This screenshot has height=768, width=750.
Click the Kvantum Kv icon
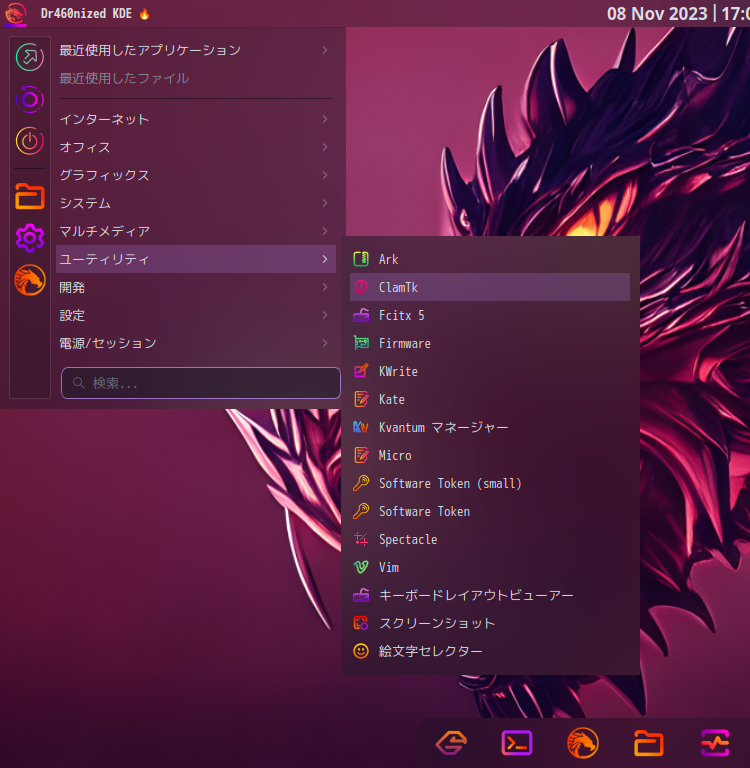click(x=361, y=427)
